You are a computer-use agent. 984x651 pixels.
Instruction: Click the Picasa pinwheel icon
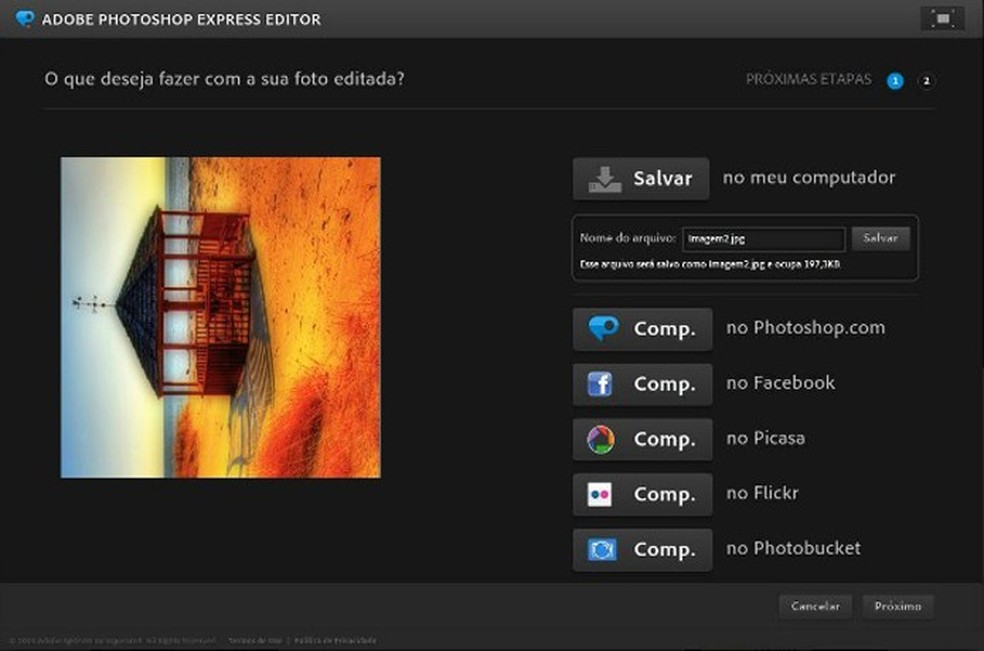click(x=601, y=439)
